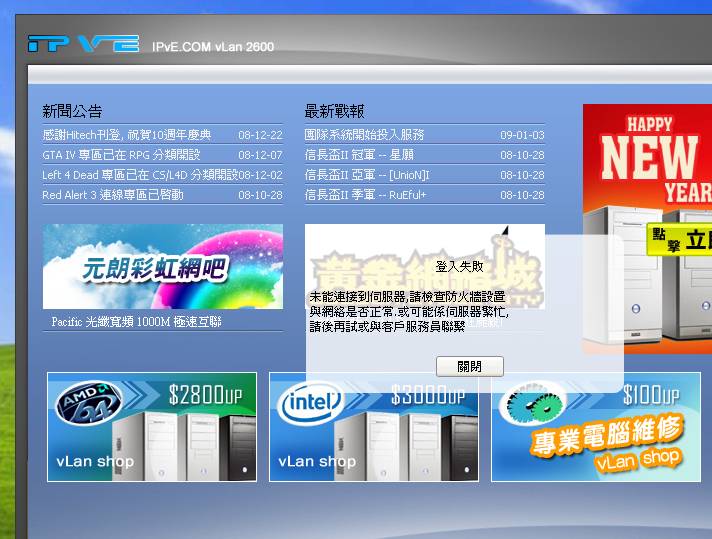Click the Pacific 光纖寬頻 1000M 極速互聯 caption
Image resolution: width=712 pixels, height=539 pixels.
pos(137,322)
